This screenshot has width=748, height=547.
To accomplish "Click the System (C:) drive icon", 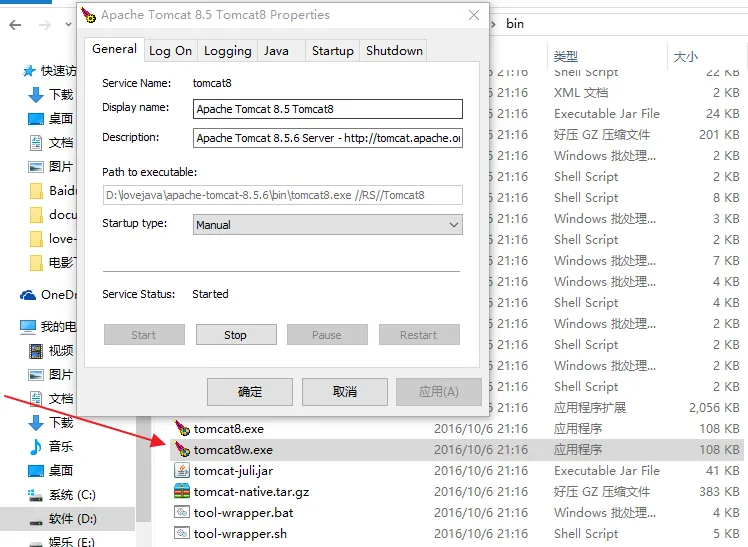I will click(35, 495).
